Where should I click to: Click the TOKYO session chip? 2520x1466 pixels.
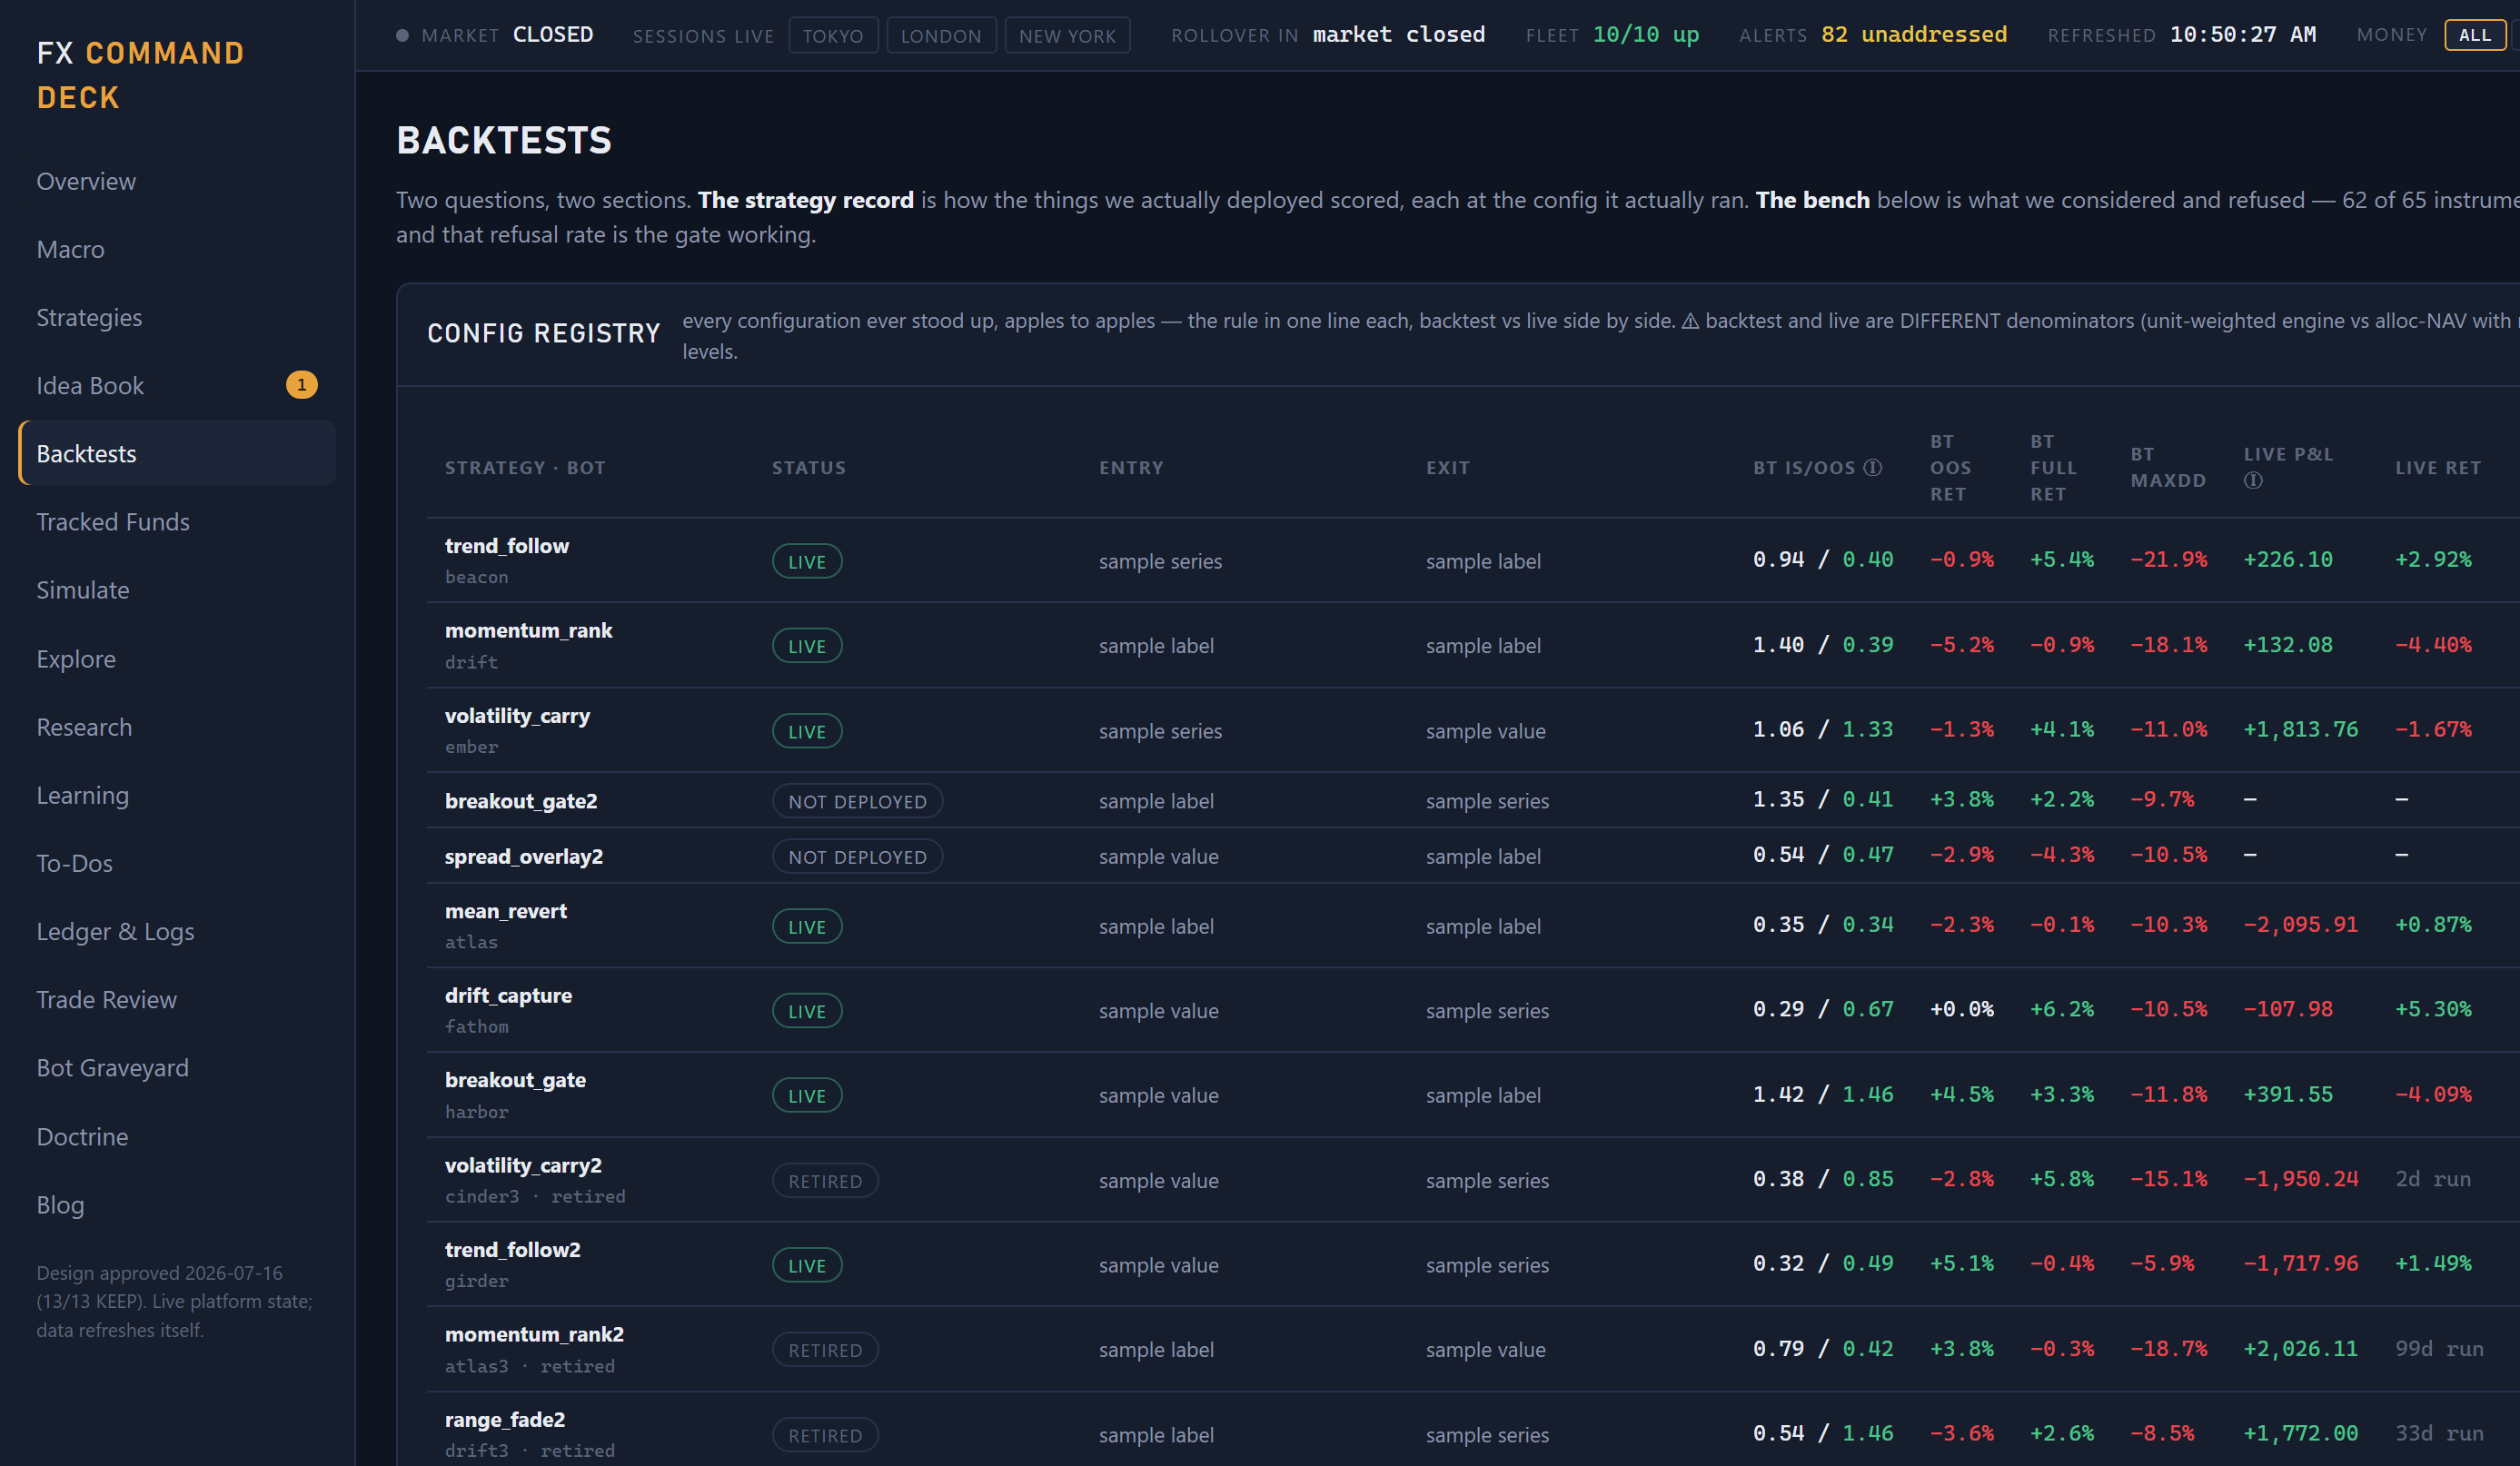click(x=833, y=35)
